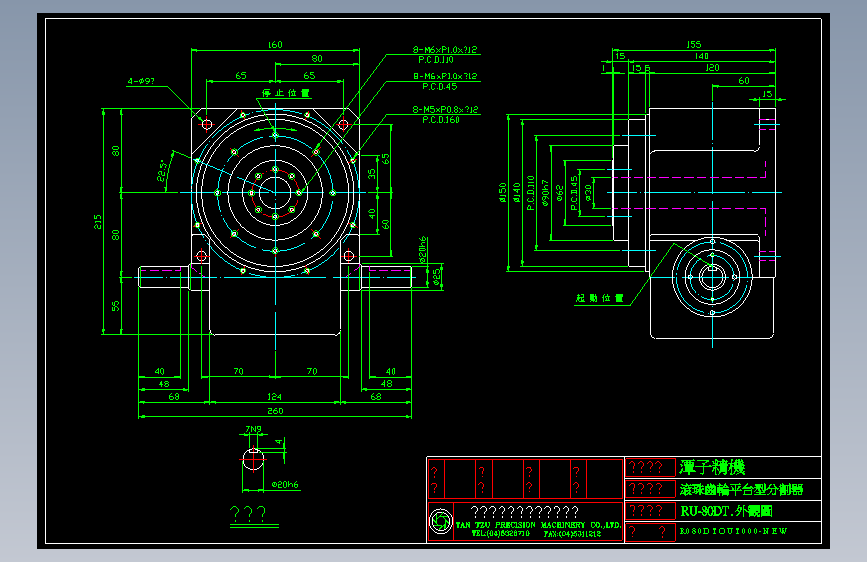The image size is (867, 562).
Task: Select the FAX:(04) number text
Action: point(572,534)
